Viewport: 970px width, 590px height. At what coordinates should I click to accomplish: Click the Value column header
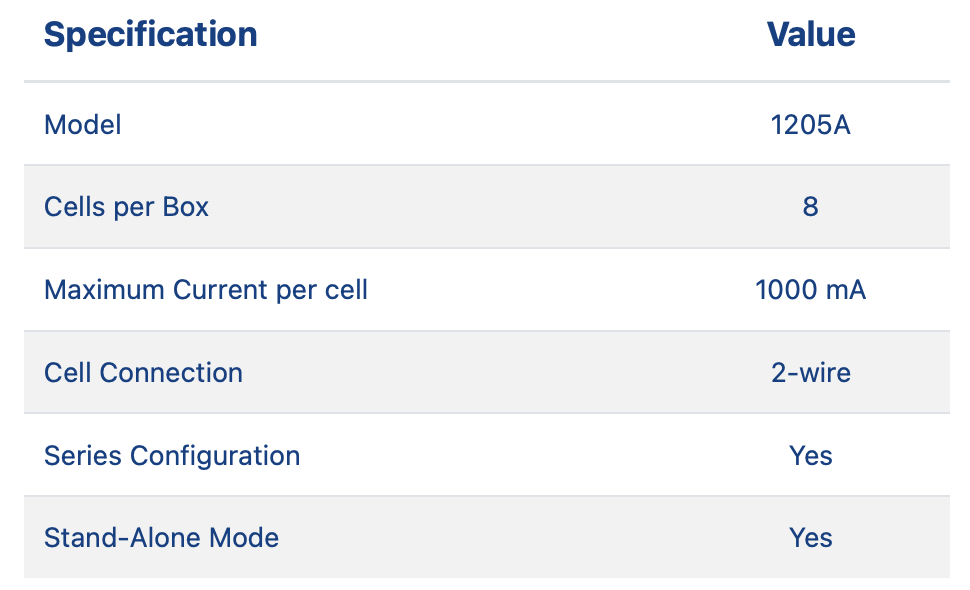tap(810, 35)
